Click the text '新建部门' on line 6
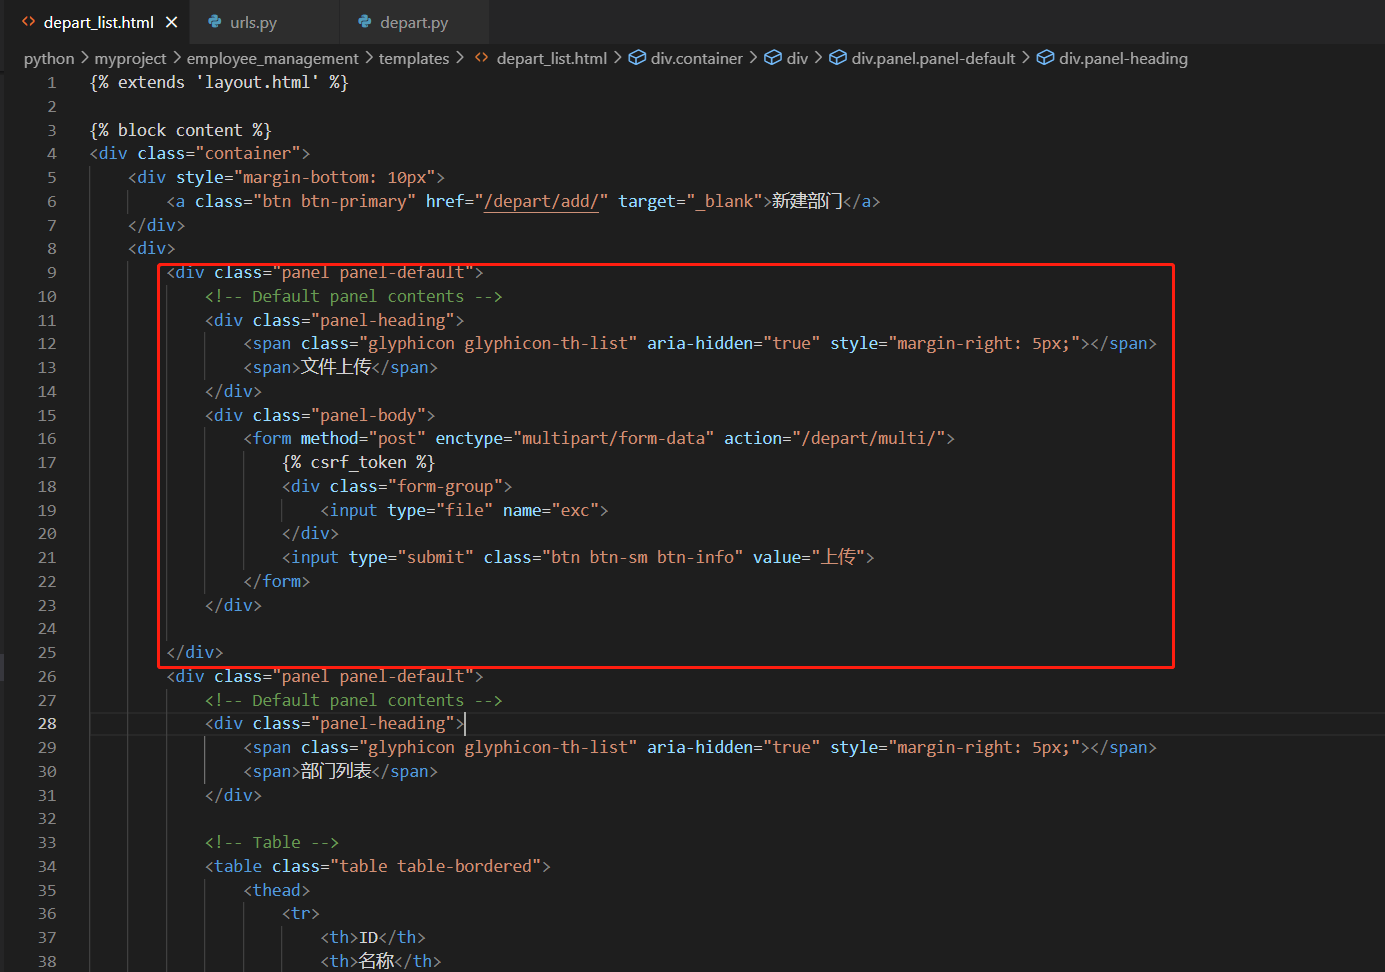The height and width of the screenshot is (972, 1385). click(x=807, y=201)
